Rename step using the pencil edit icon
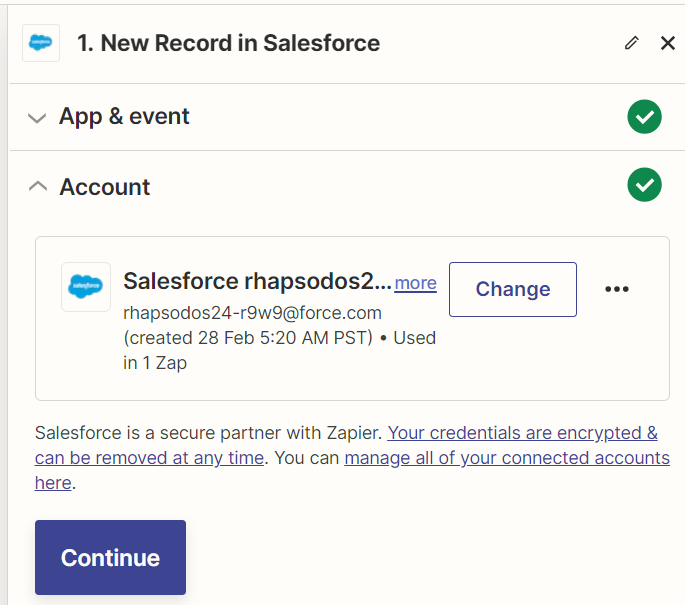The height and width of the screenshot is (605, 685). coord(631,43)
